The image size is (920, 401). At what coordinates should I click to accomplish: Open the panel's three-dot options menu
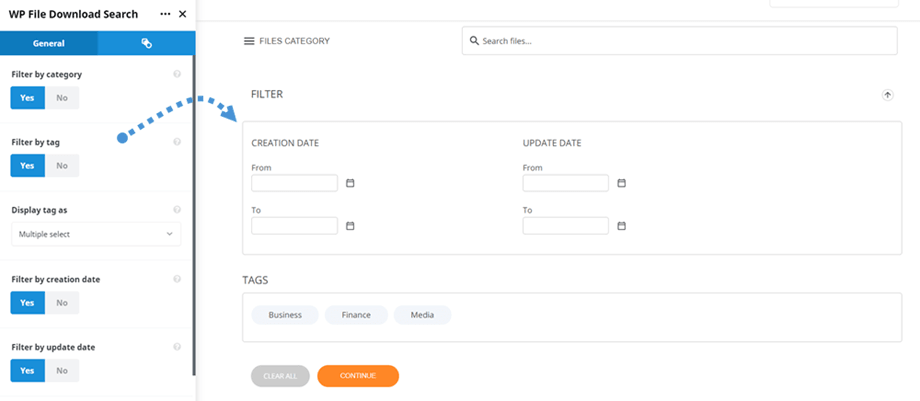click(165, 14)
